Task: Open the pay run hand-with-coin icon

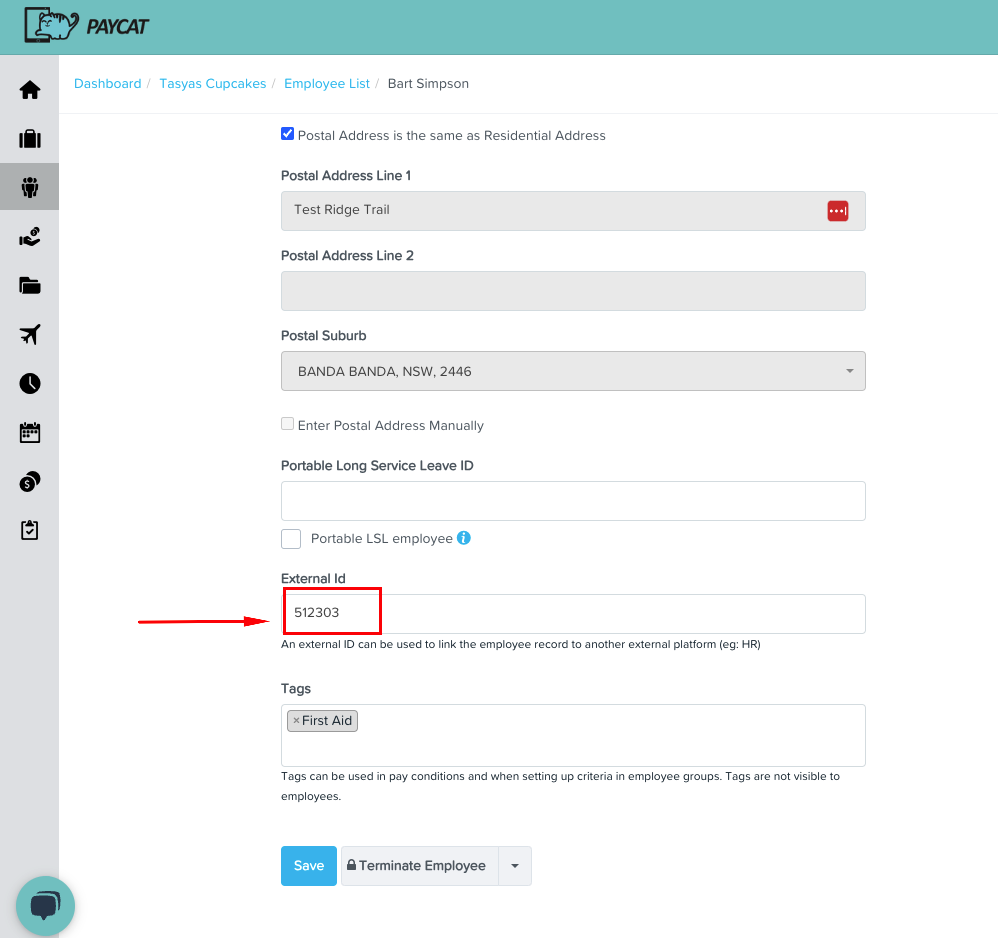Action: click(30, 236)
